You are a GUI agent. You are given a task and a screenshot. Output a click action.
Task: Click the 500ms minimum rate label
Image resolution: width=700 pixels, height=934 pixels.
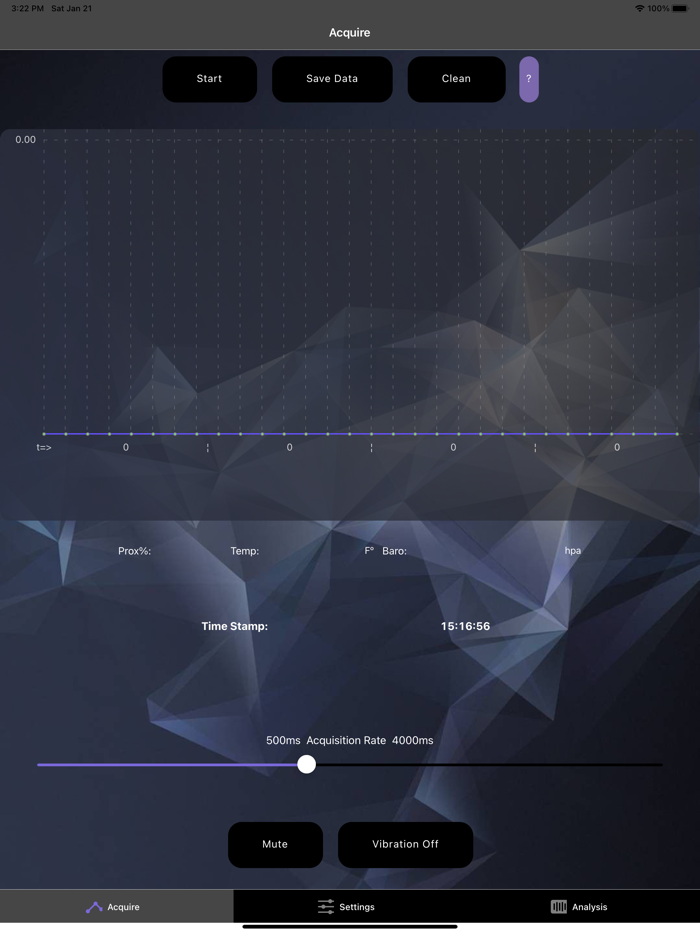pyautogui.click(x=283, y=740)
